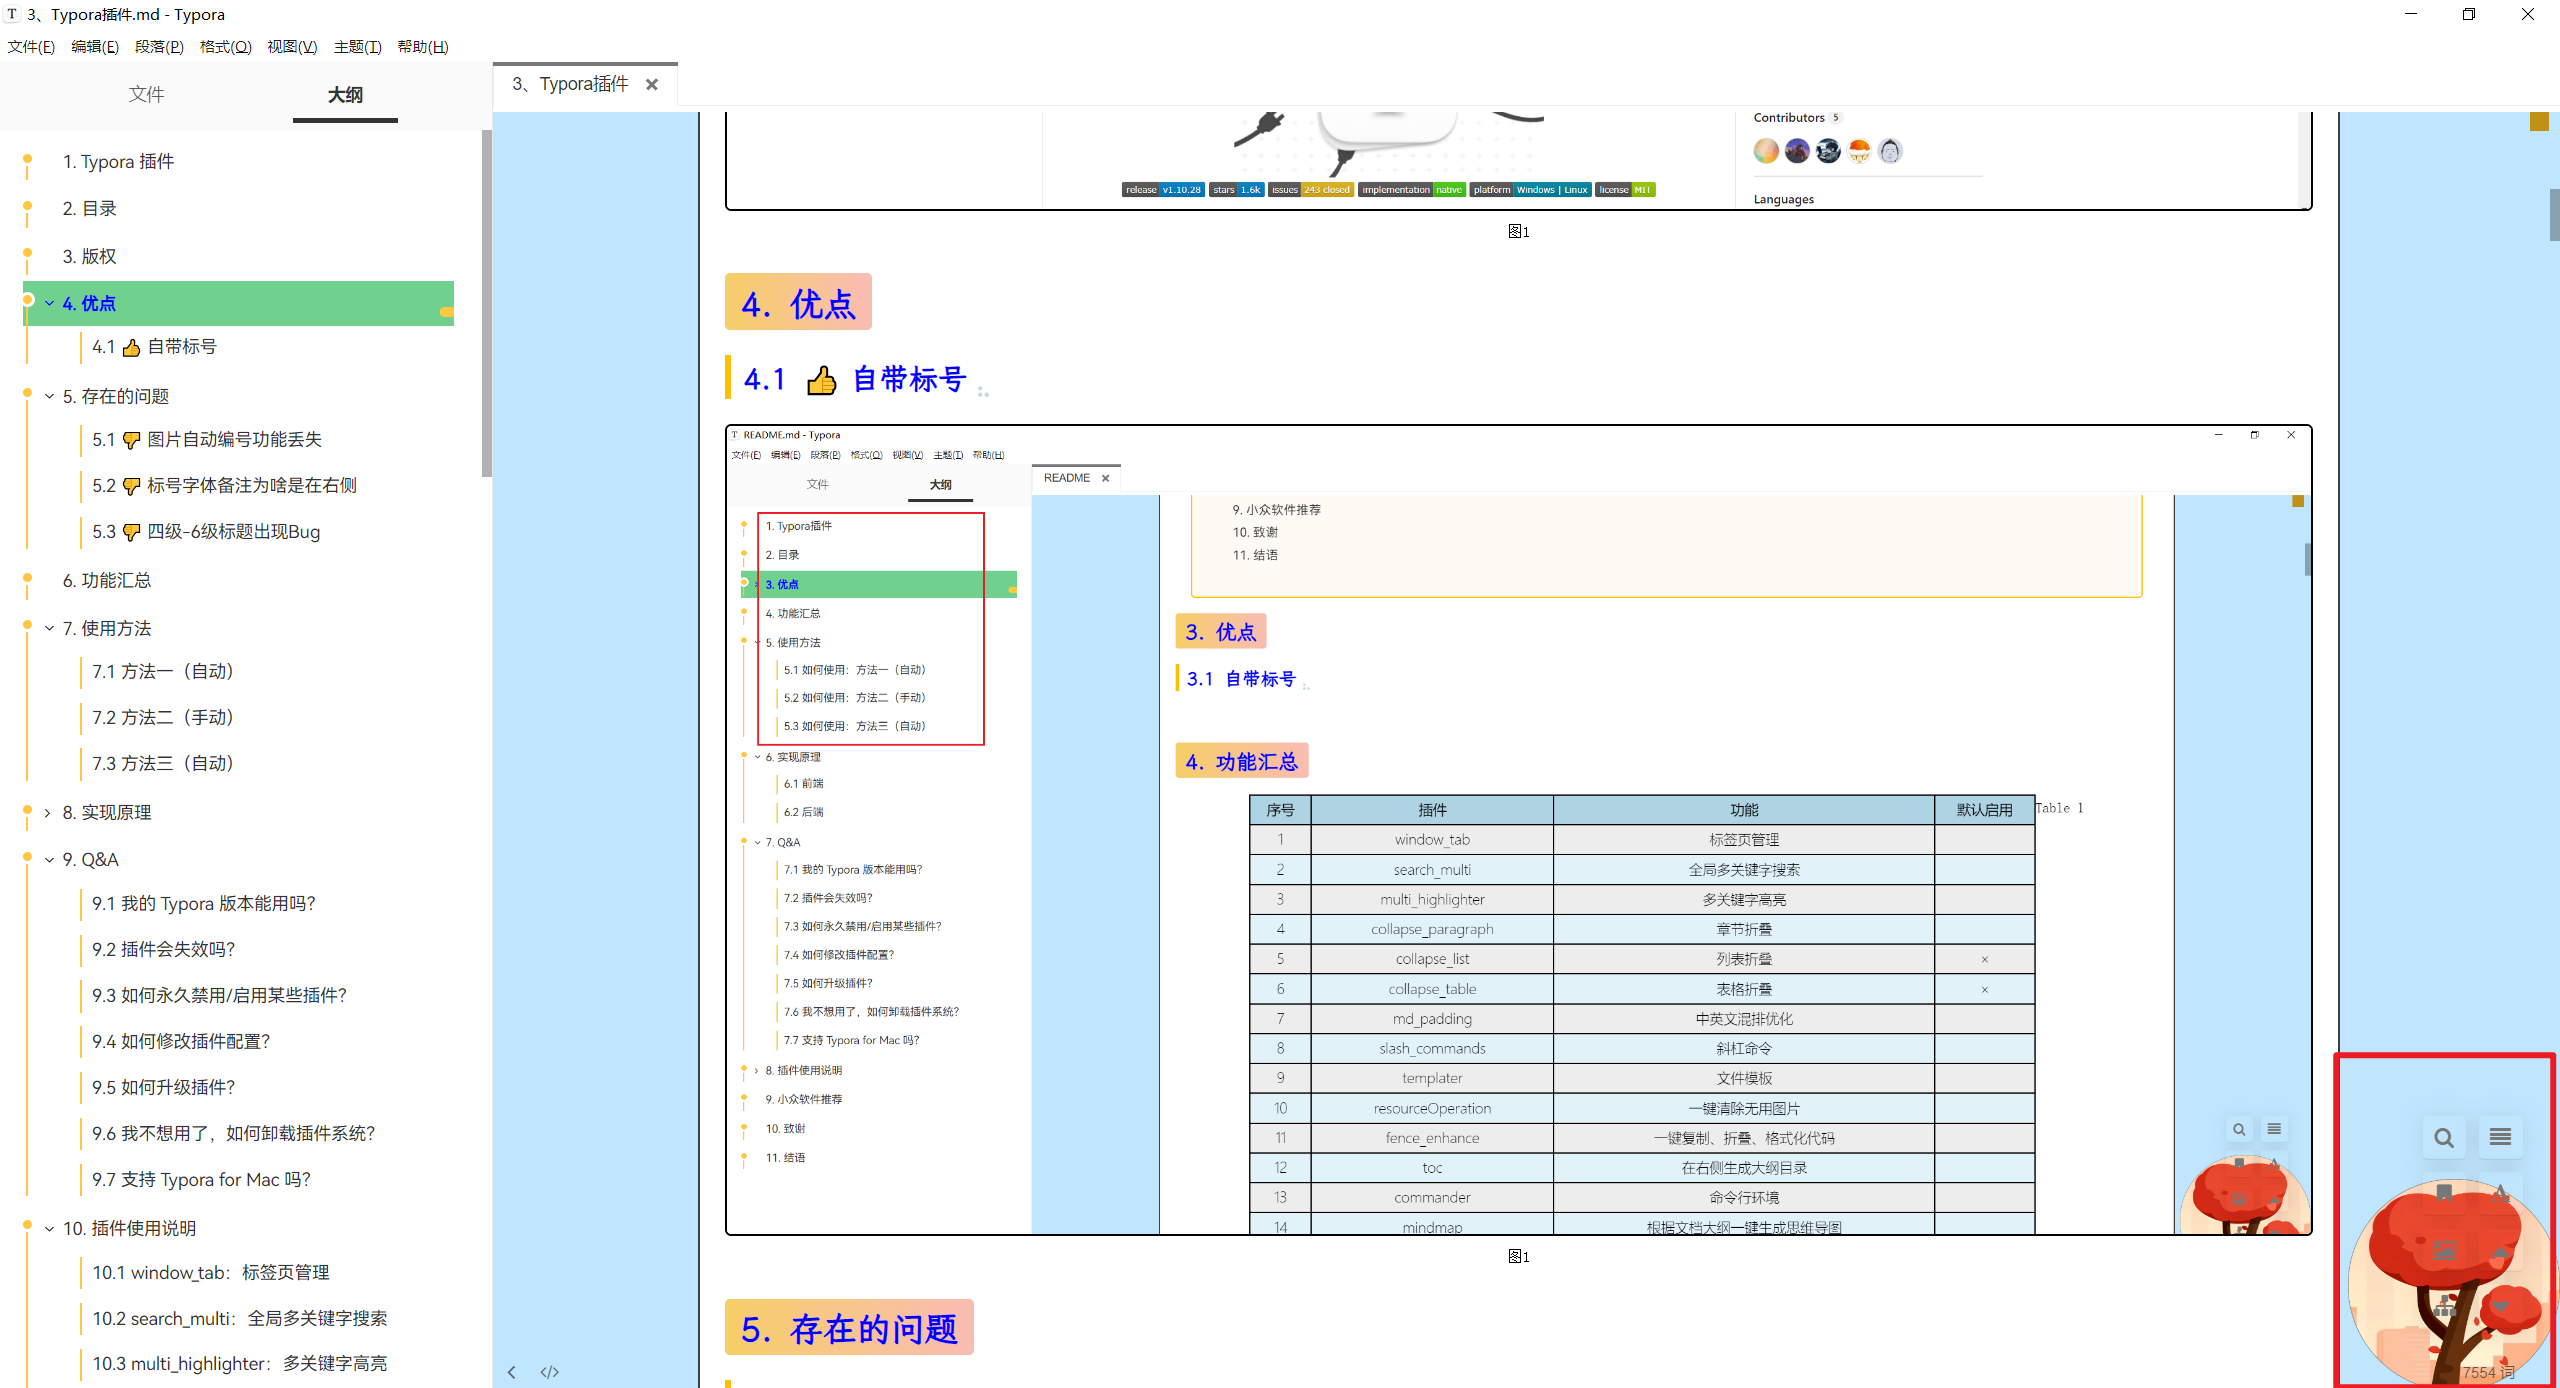Click the document's right-edge vertical scrollbar thumb
The image size is (2560, 1388).
click(x=2554, y=215)
